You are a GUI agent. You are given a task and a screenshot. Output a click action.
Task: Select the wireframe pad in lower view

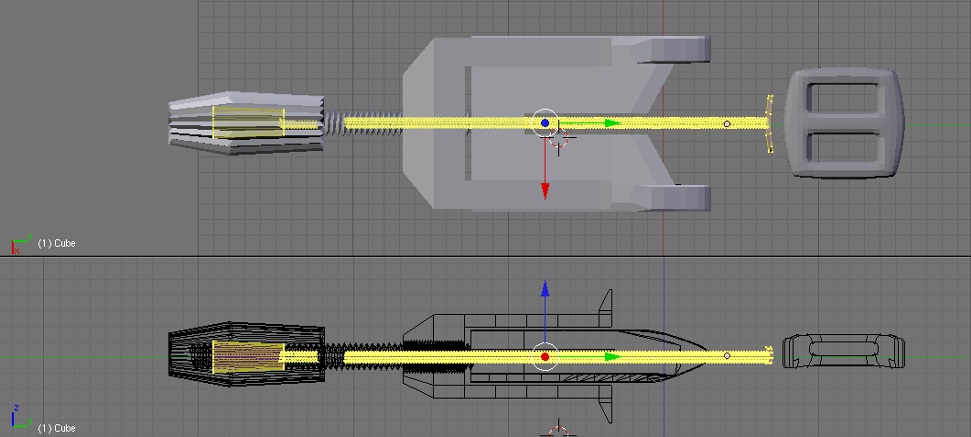coord(843,352)
